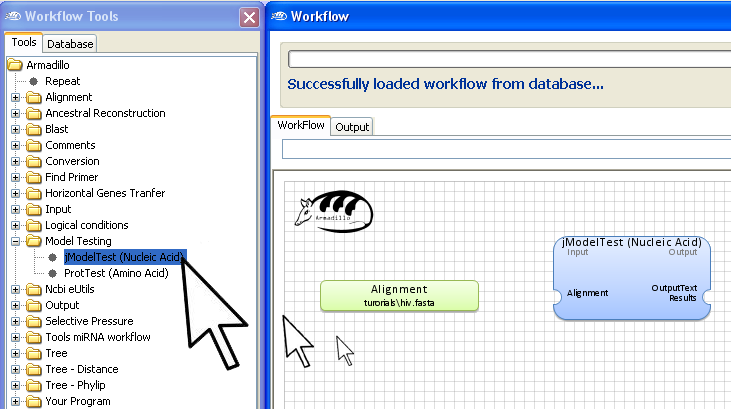Viewport: 731px width, 409px height.
Task: Click the ProtTest tool bullet icon
Action: [53, 273]
